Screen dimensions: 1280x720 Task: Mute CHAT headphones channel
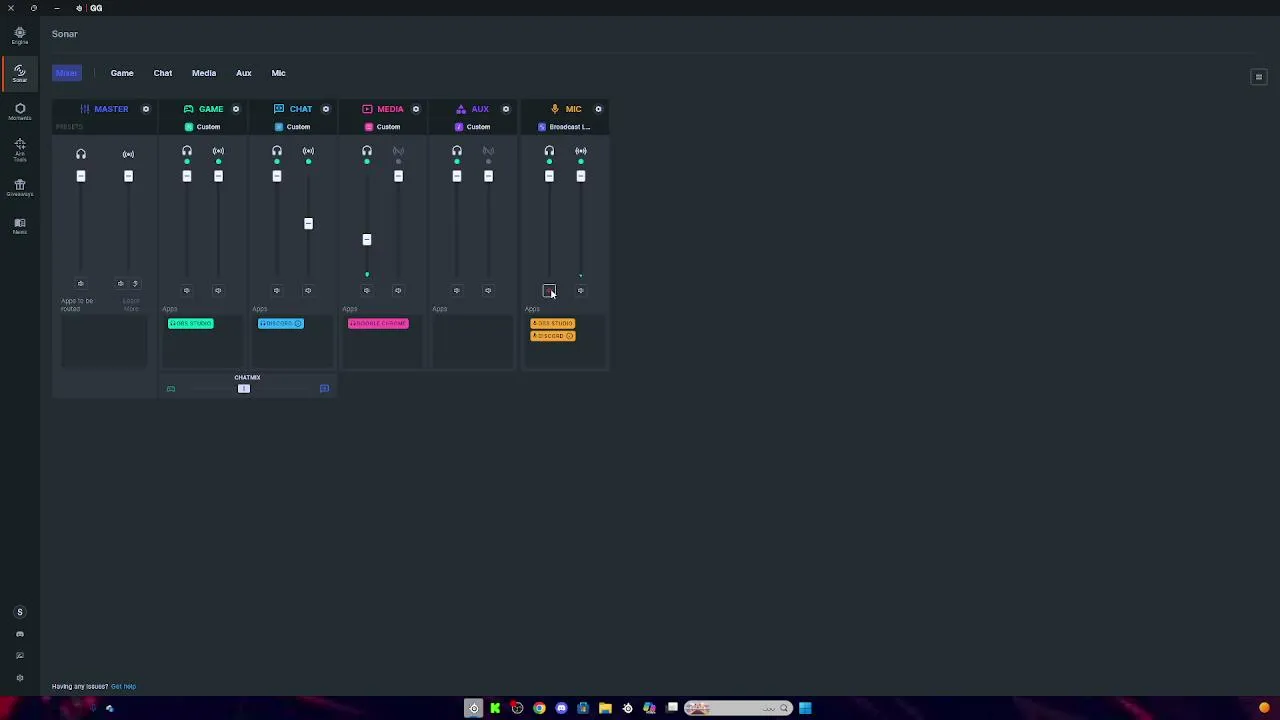[276, 291]
